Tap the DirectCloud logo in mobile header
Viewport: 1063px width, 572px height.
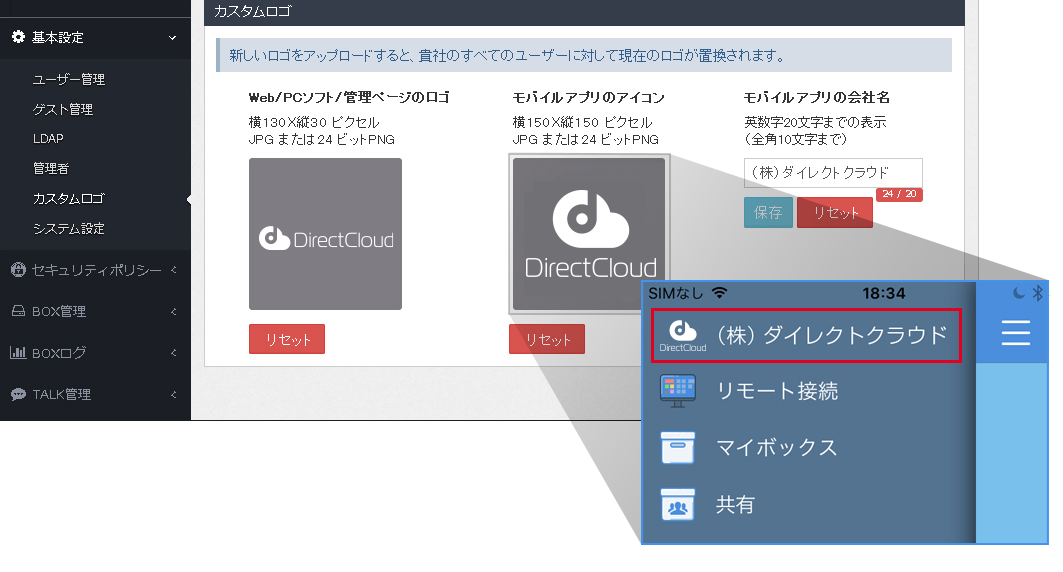pos(683,335)
